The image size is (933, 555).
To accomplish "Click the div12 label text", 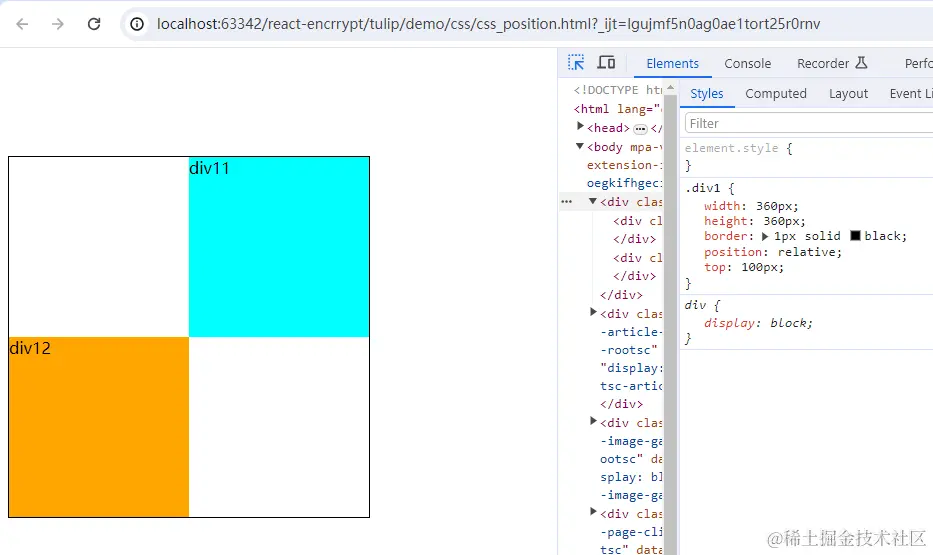I will click(x=30, y=348).
